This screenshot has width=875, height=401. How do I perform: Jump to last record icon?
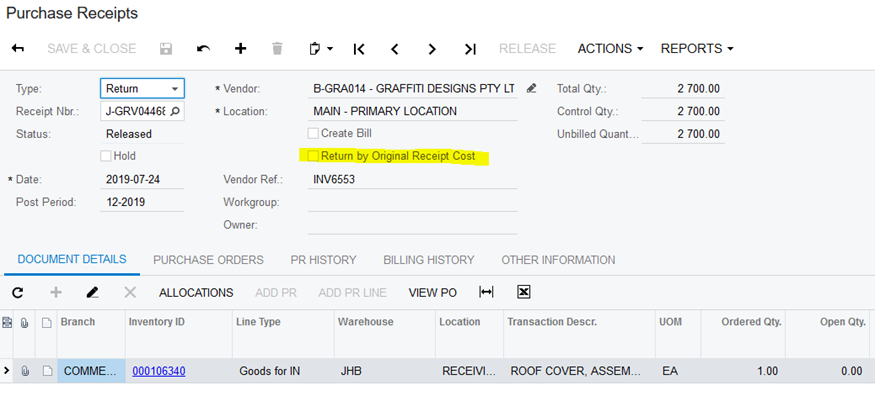470,48
